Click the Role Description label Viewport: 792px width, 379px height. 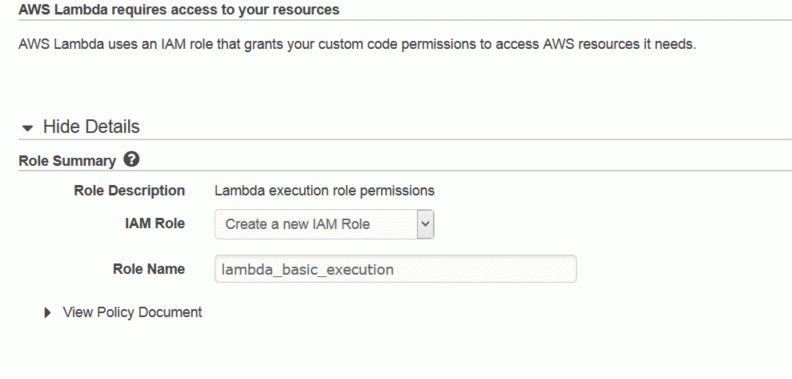tap(129, 191)
